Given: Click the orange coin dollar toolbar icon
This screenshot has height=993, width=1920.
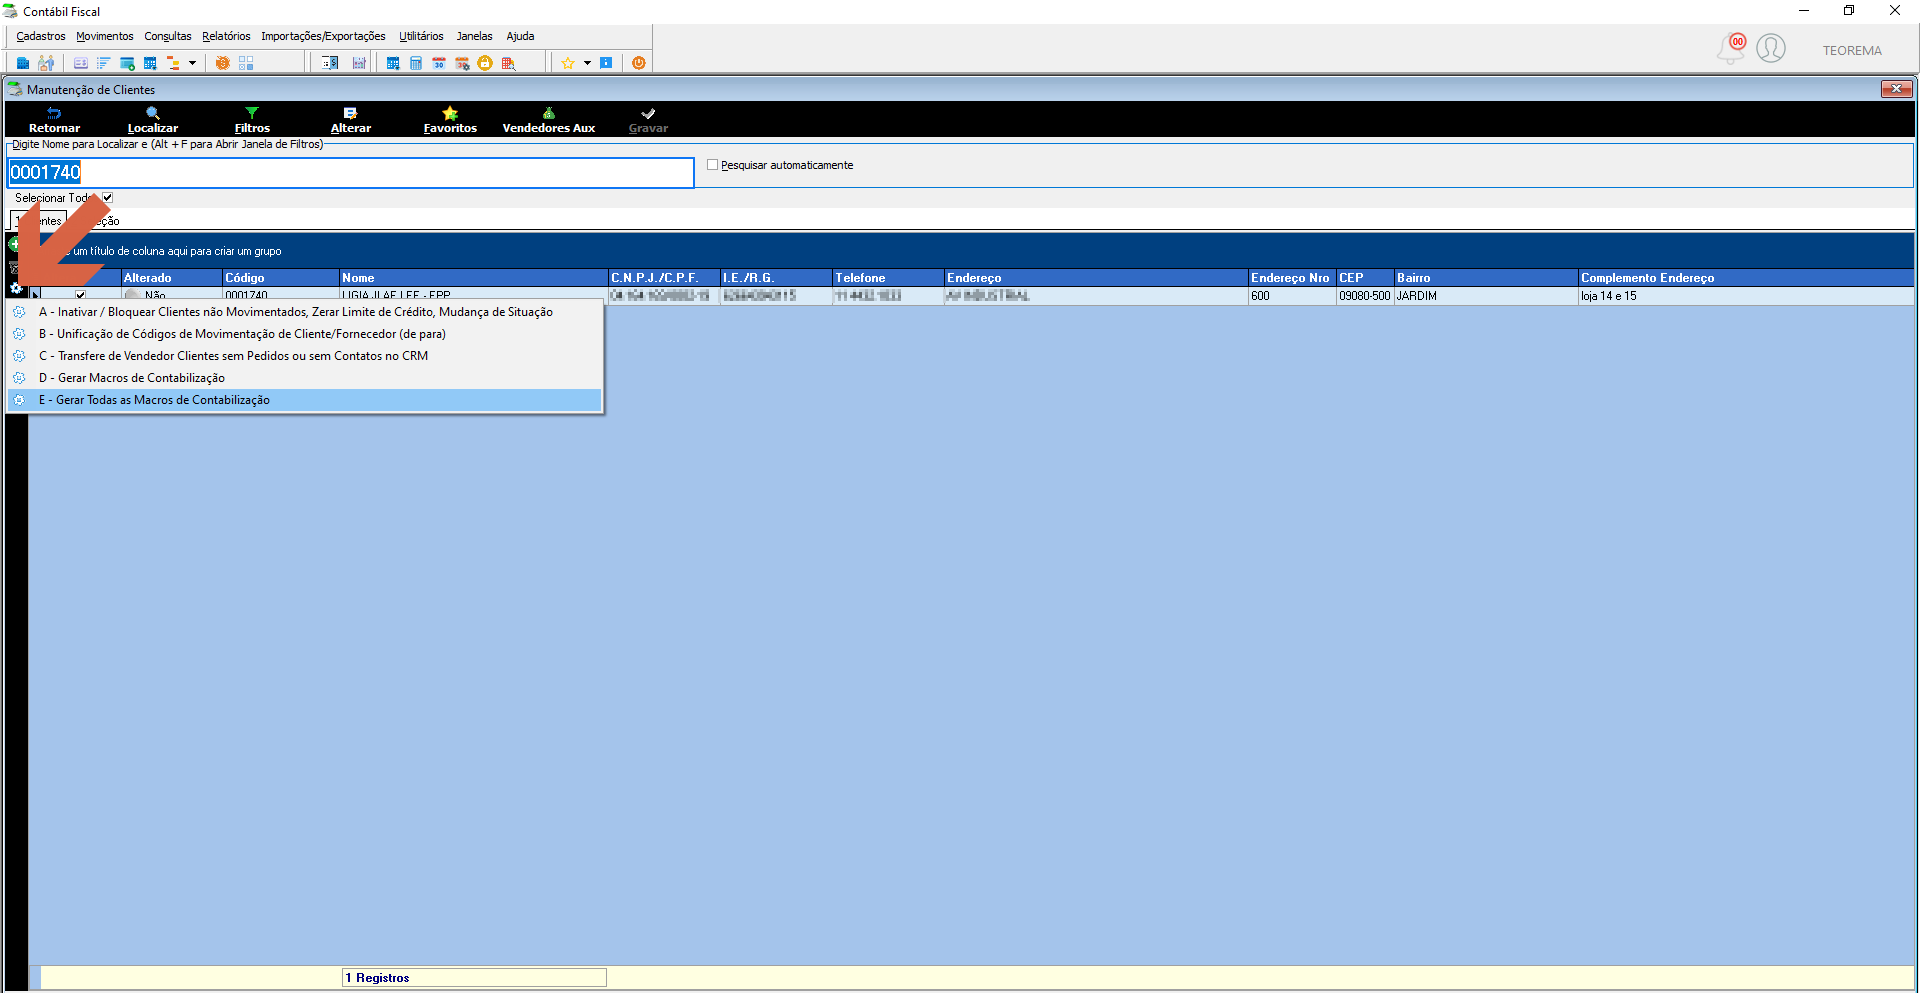Looking at the screenshot, I should click(x=222, y=63).
